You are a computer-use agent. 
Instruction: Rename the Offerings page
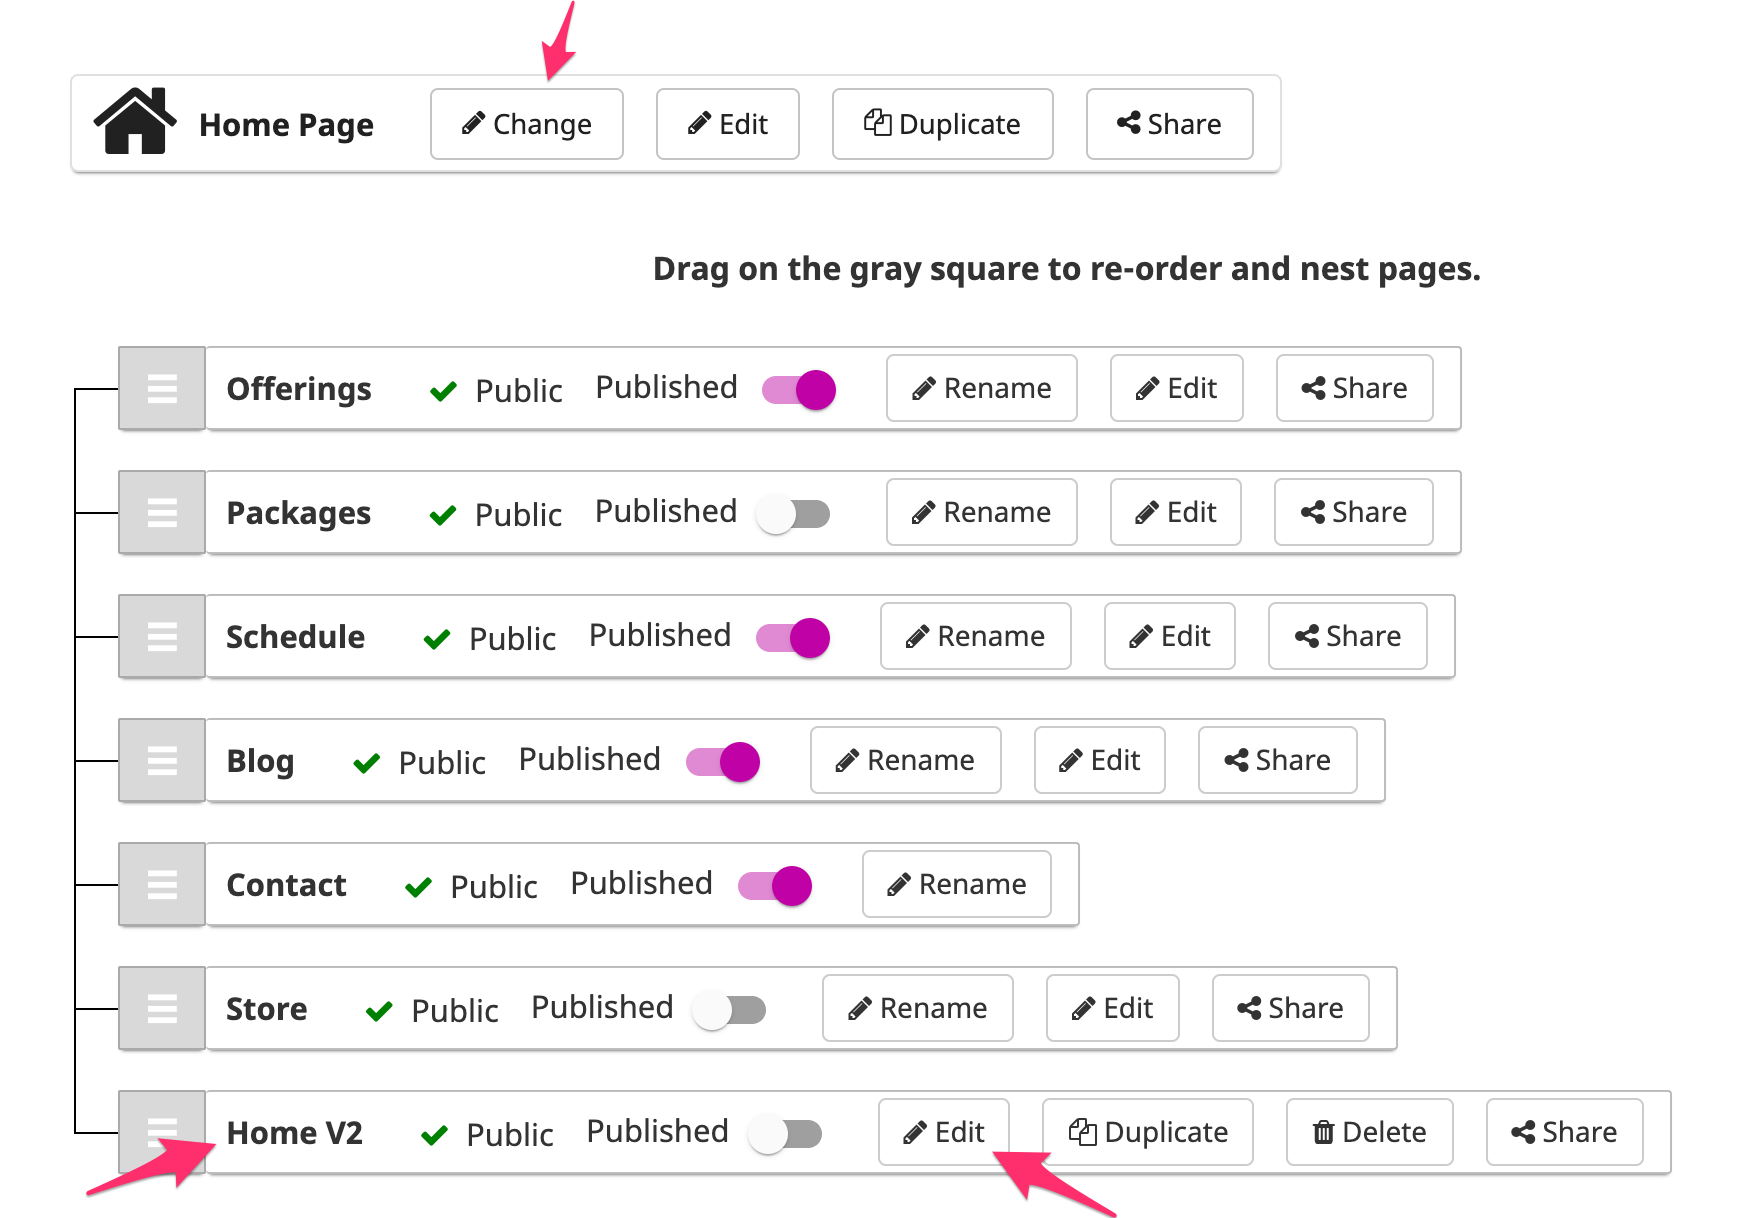coord(982,388)
